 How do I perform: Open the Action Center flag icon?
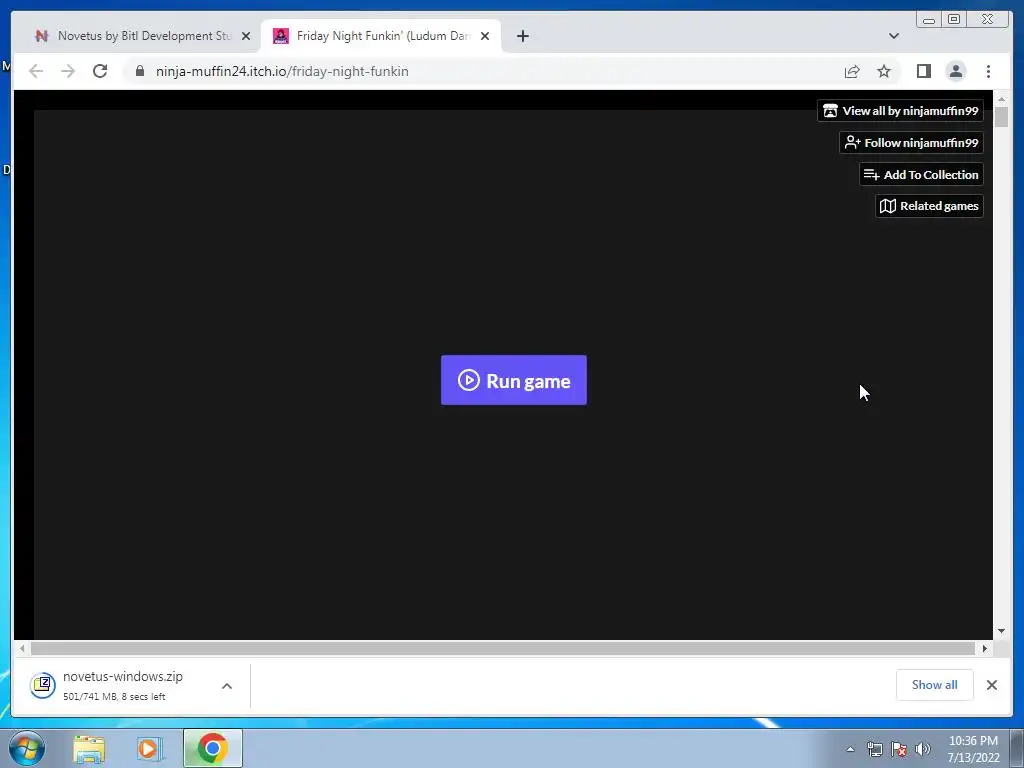point(899,749)
